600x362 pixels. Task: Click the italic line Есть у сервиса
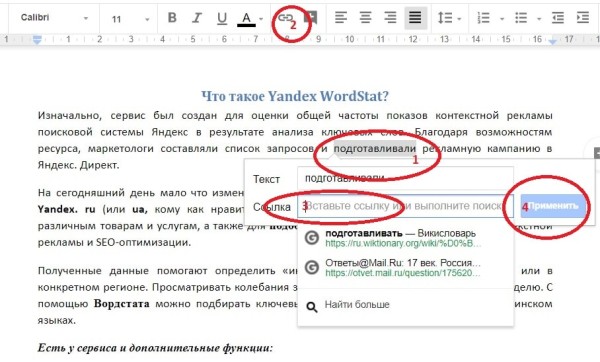(x=155, y=348)
